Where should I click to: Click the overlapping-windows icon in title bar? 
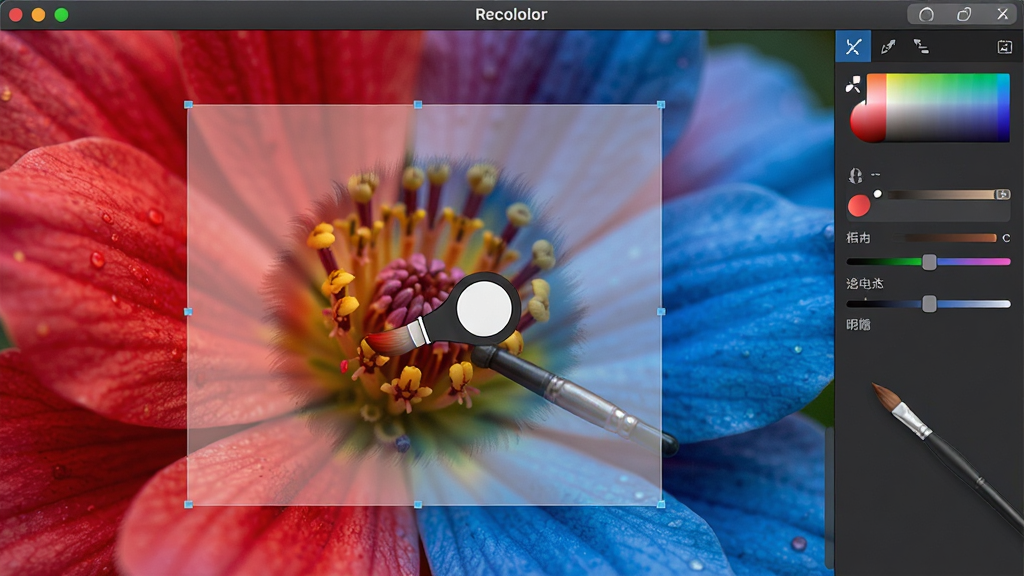[964, 14]
